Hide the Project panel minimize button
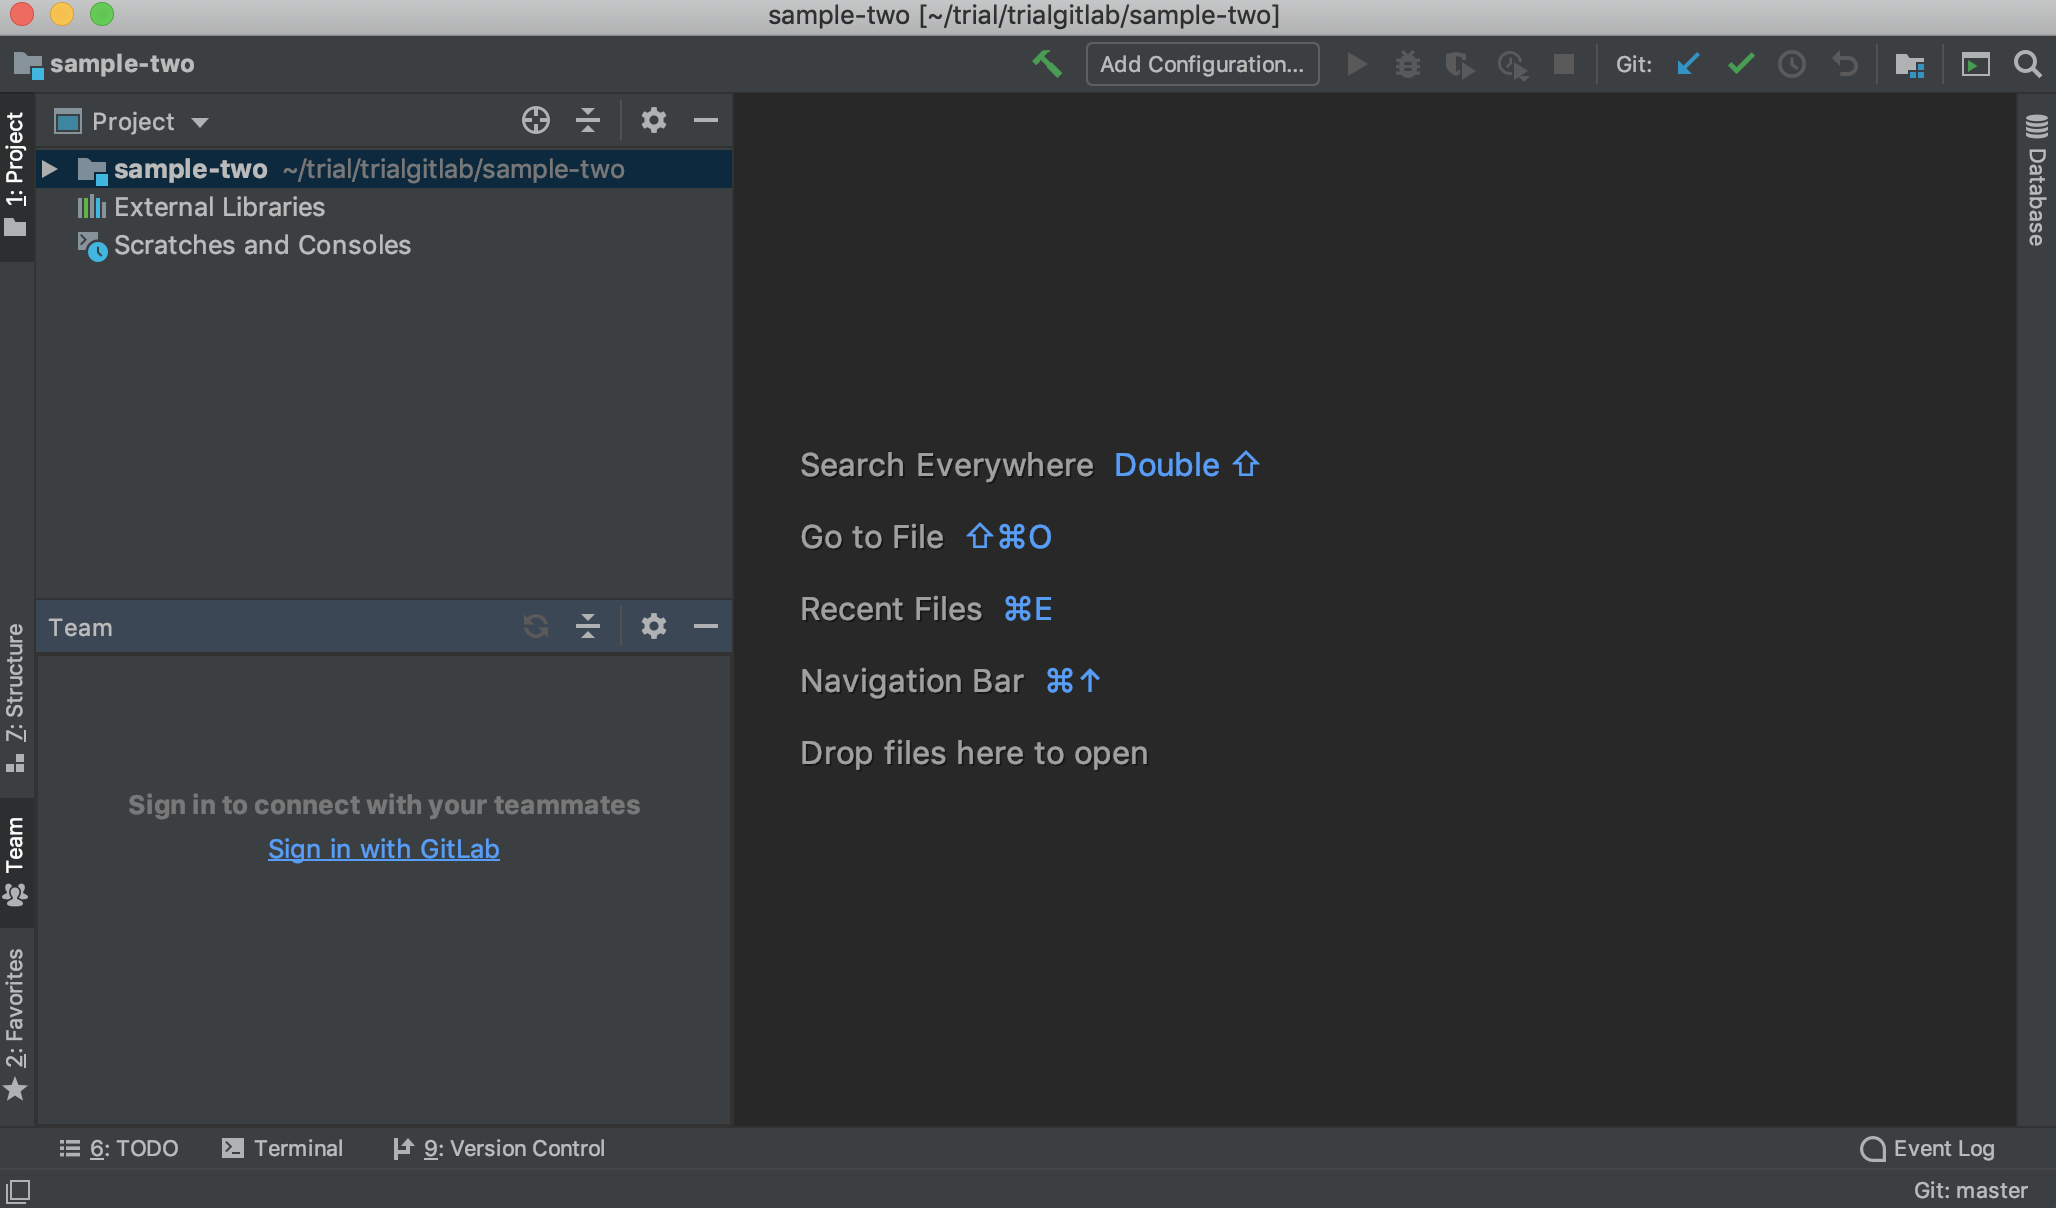Image resolution: width=2056 pixels, height=1208 pixels. point(706,119)
